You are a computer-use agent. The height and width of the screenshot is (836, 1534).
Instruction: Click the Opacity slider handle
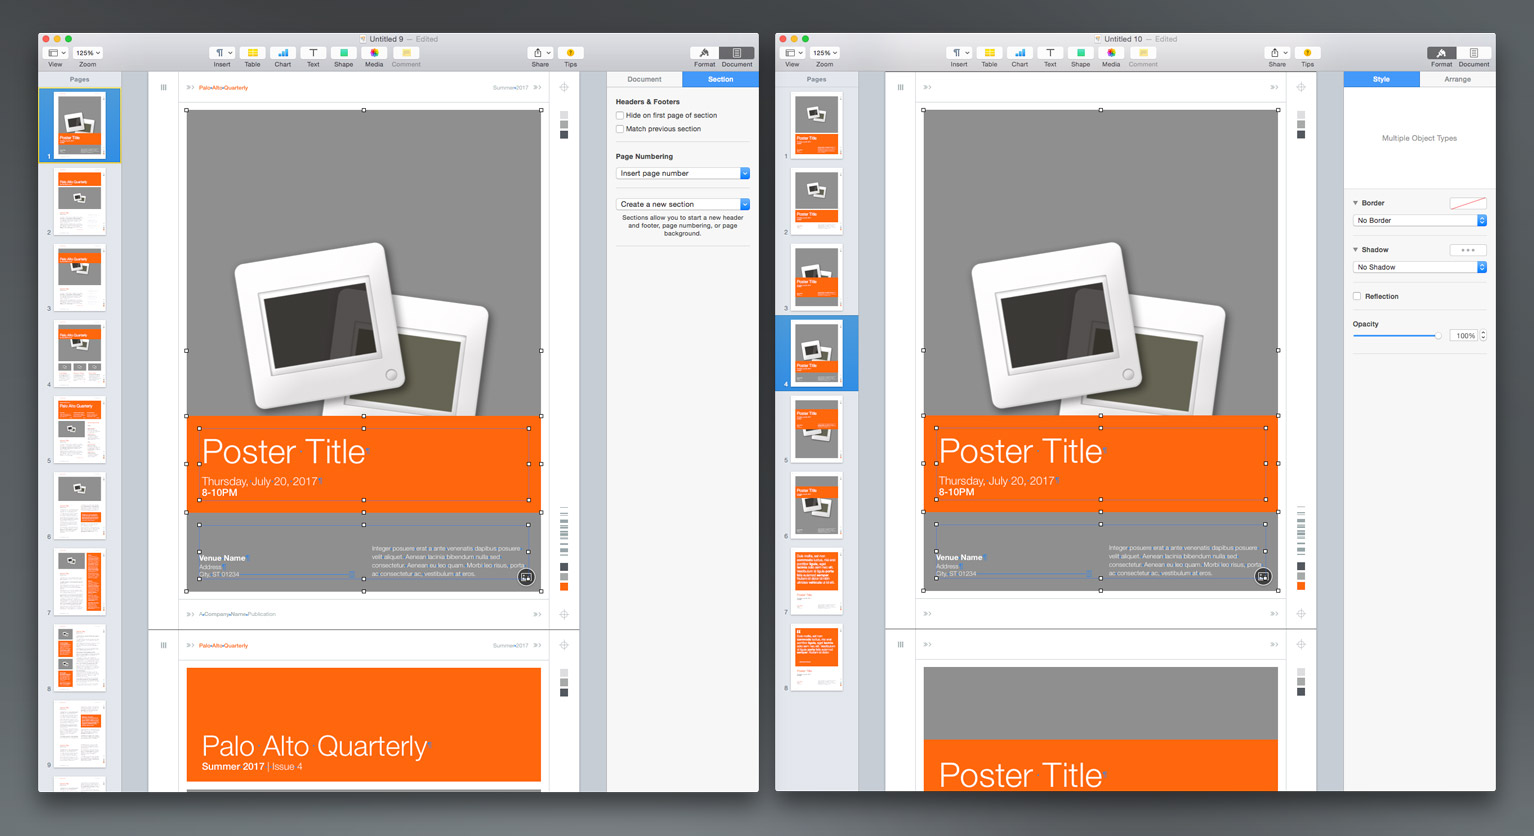[1438, 336]
